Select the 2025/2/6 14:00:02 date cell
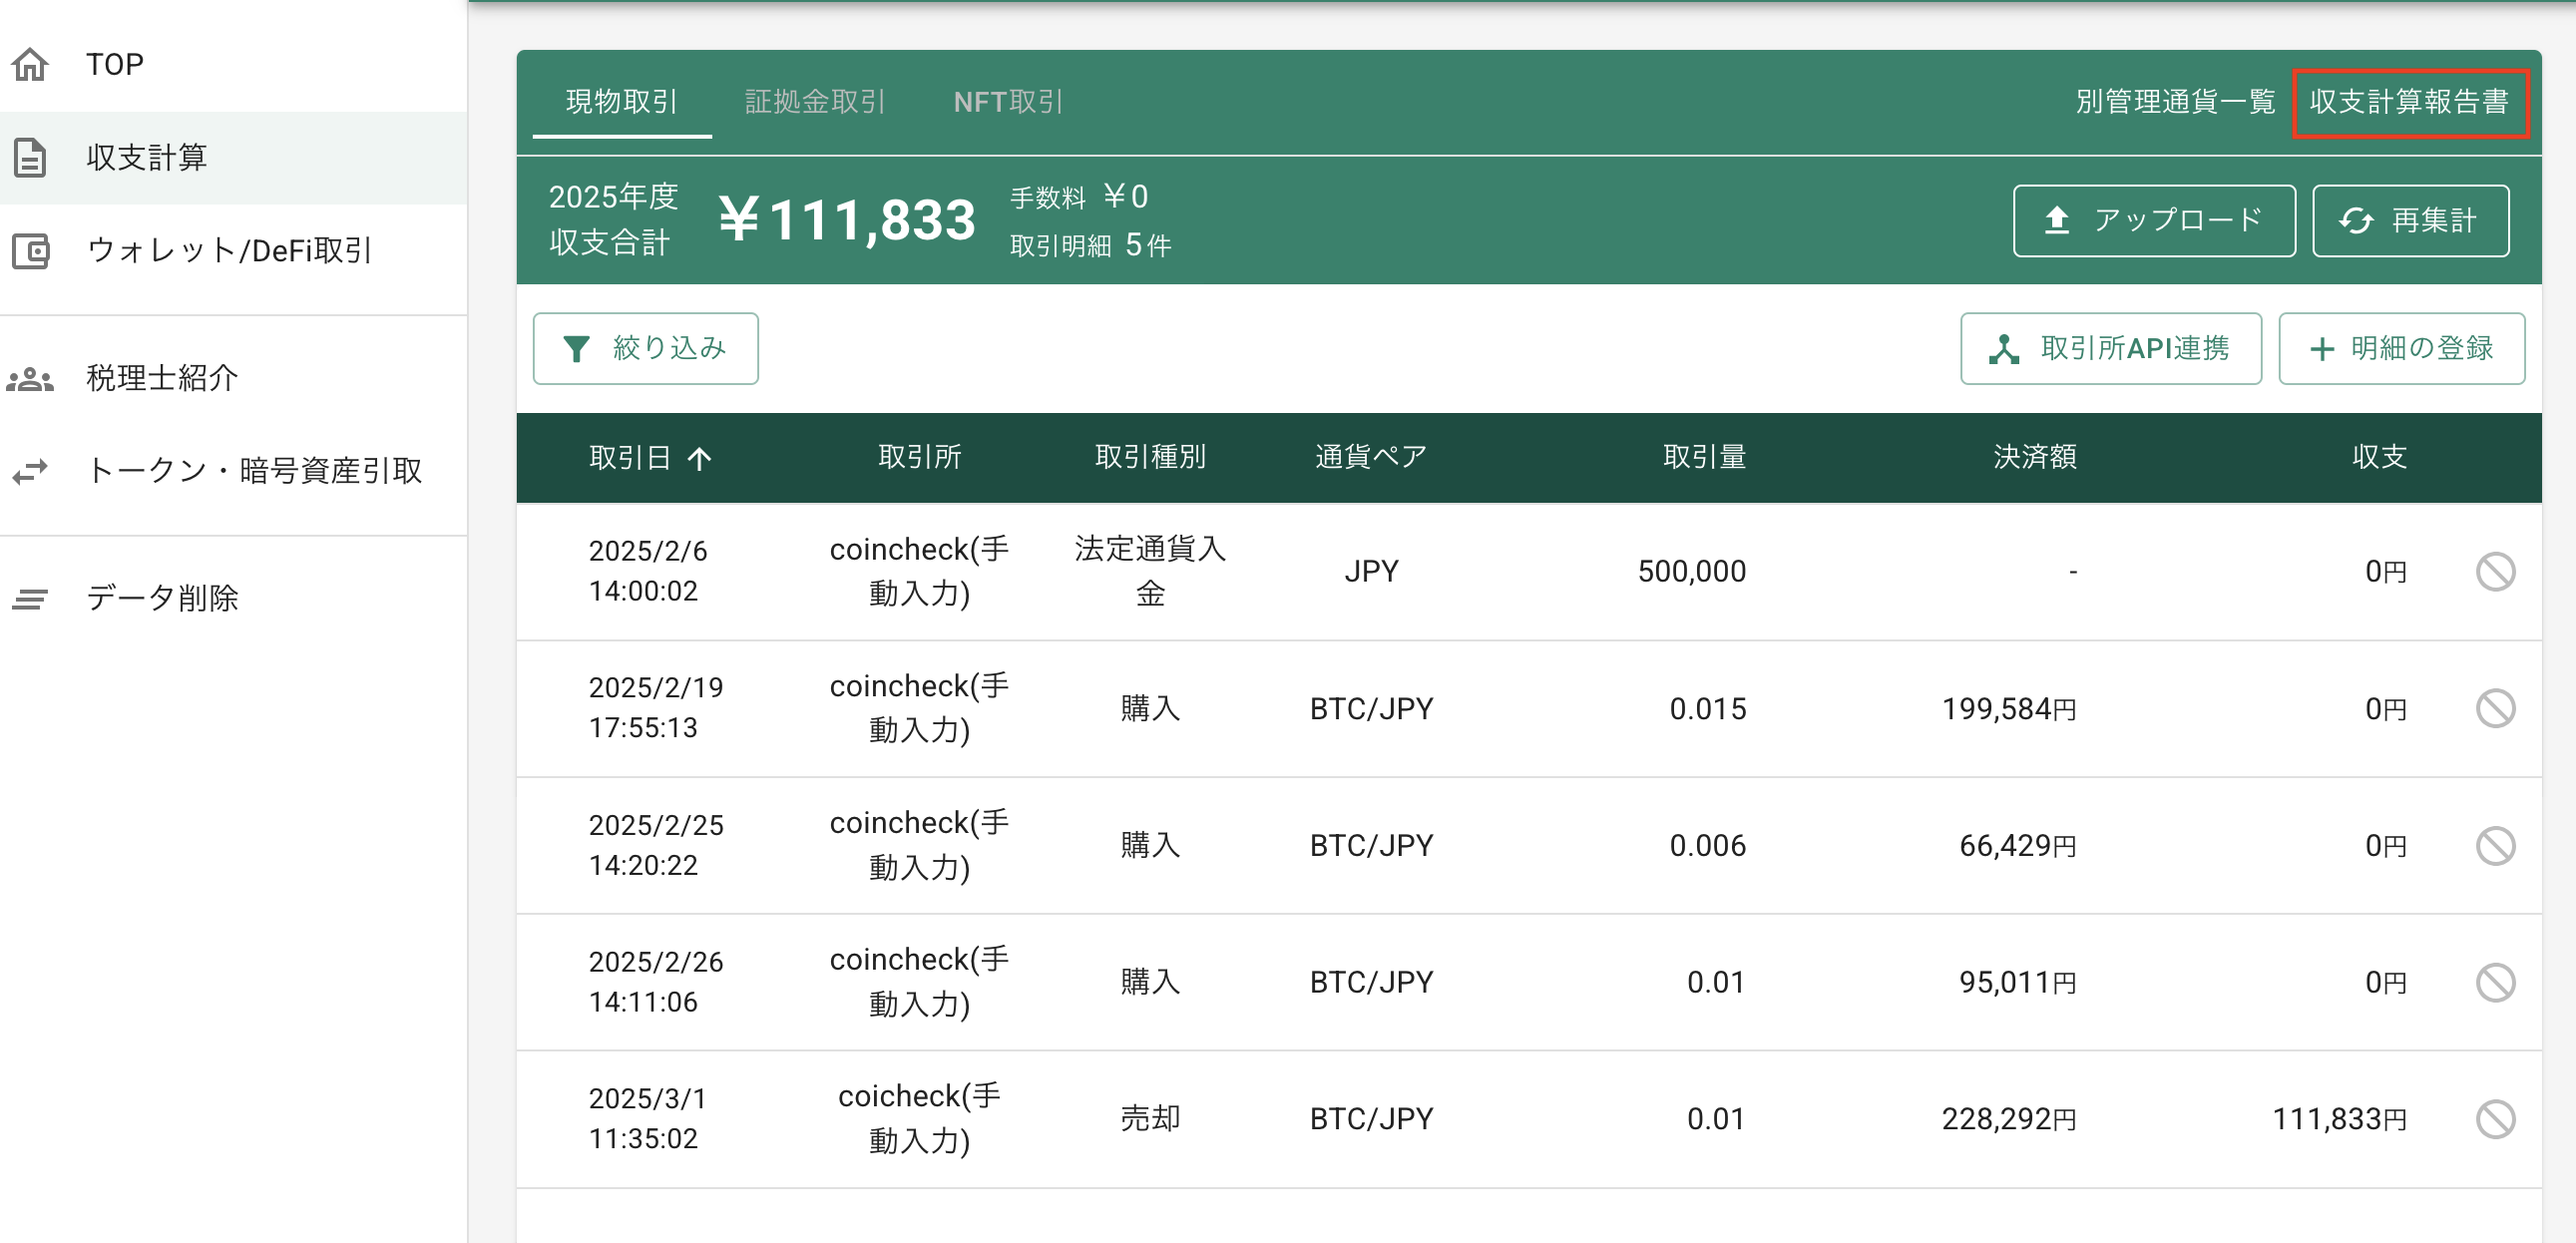 [x=648, y=571]
